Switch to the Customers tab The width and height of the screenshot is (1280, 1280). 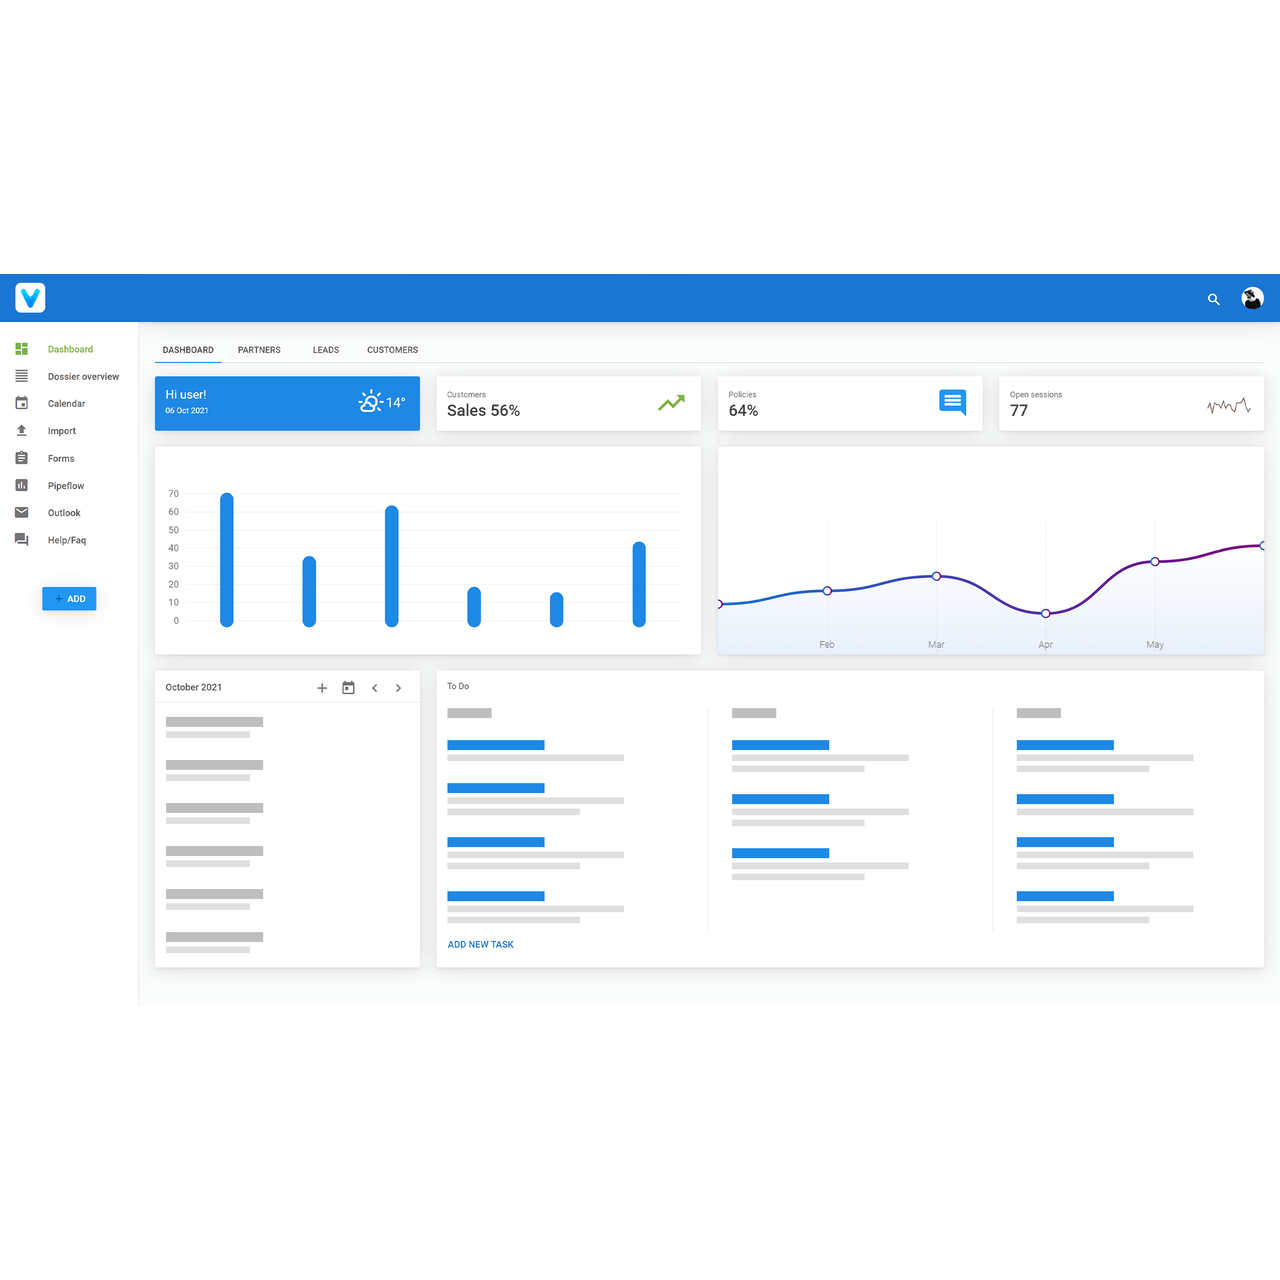point(392,350)
